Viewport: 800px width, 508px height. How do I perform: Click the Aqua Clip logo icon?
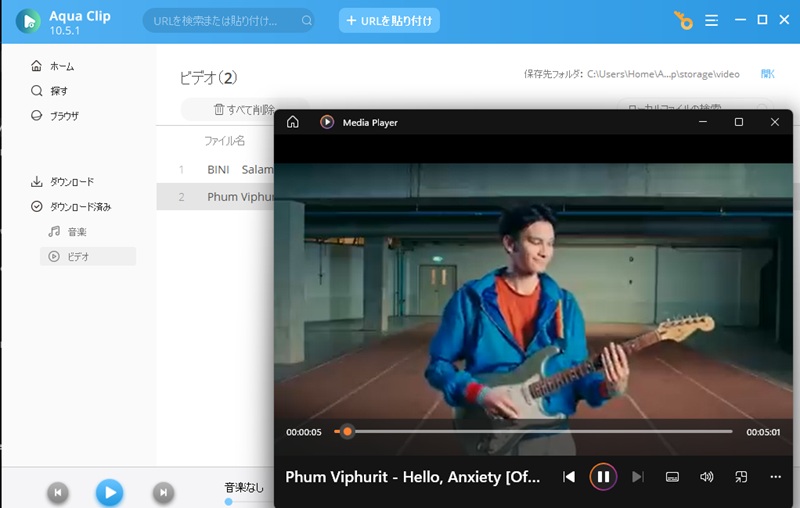28,21
